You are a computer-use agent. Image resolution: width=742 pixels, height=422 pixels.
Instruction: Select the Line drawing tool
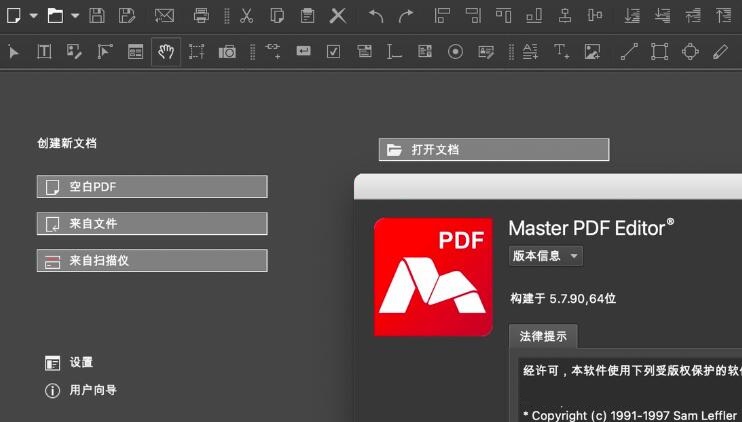[629, 51]
